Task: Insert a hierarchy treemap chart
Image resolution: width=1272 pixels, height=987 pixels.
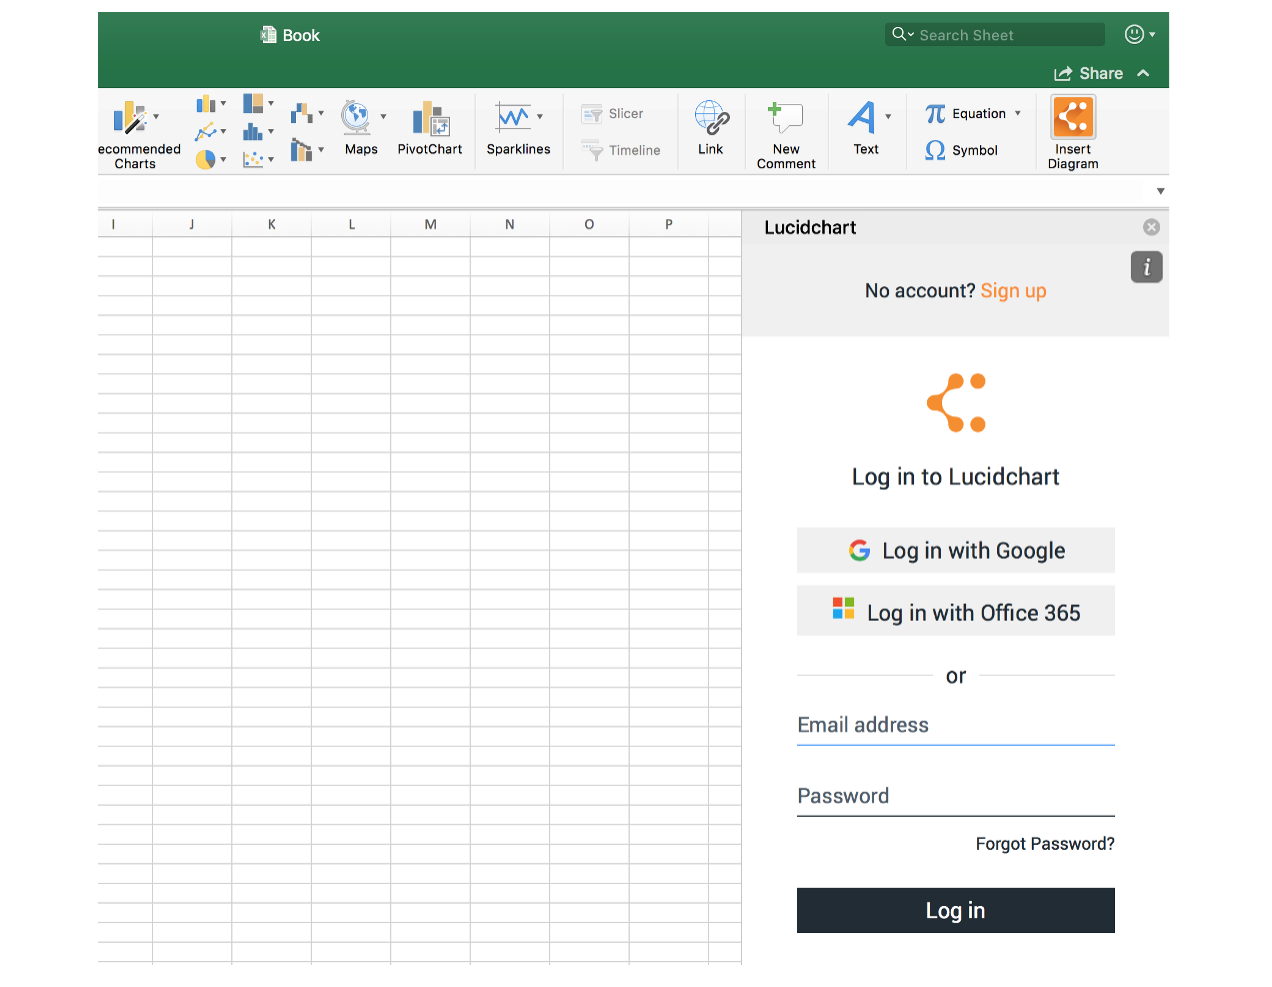Action: [x=253, y=103]
